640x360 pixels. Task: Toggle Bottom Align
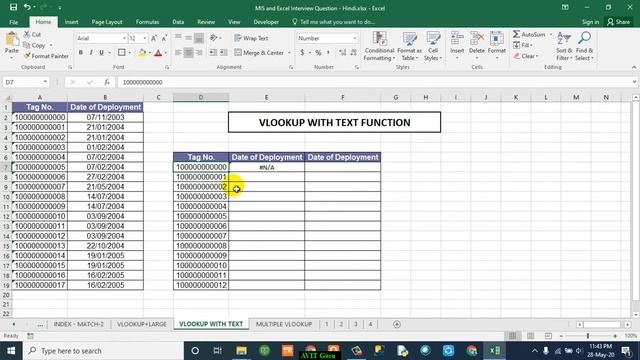(x=199, y=38)
